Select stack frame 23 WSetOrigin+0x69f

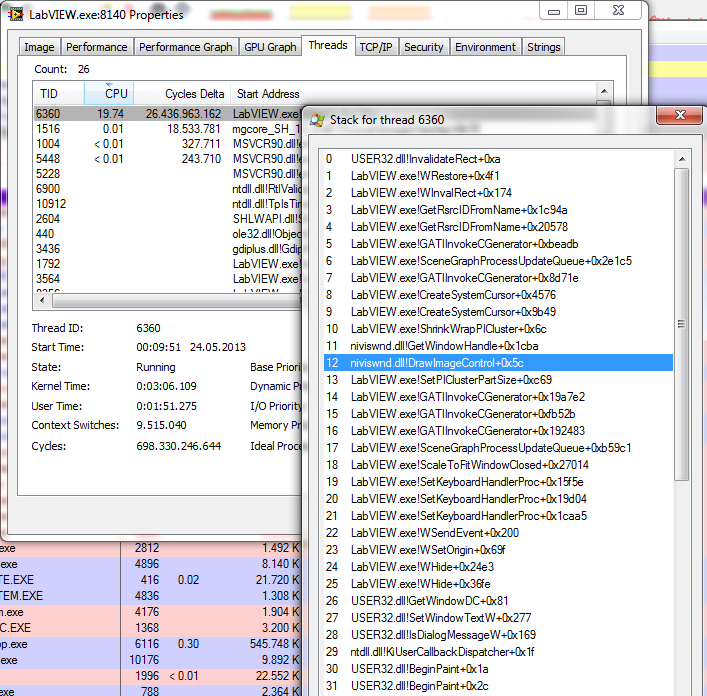pyautogui.click(x=498, y=550)
